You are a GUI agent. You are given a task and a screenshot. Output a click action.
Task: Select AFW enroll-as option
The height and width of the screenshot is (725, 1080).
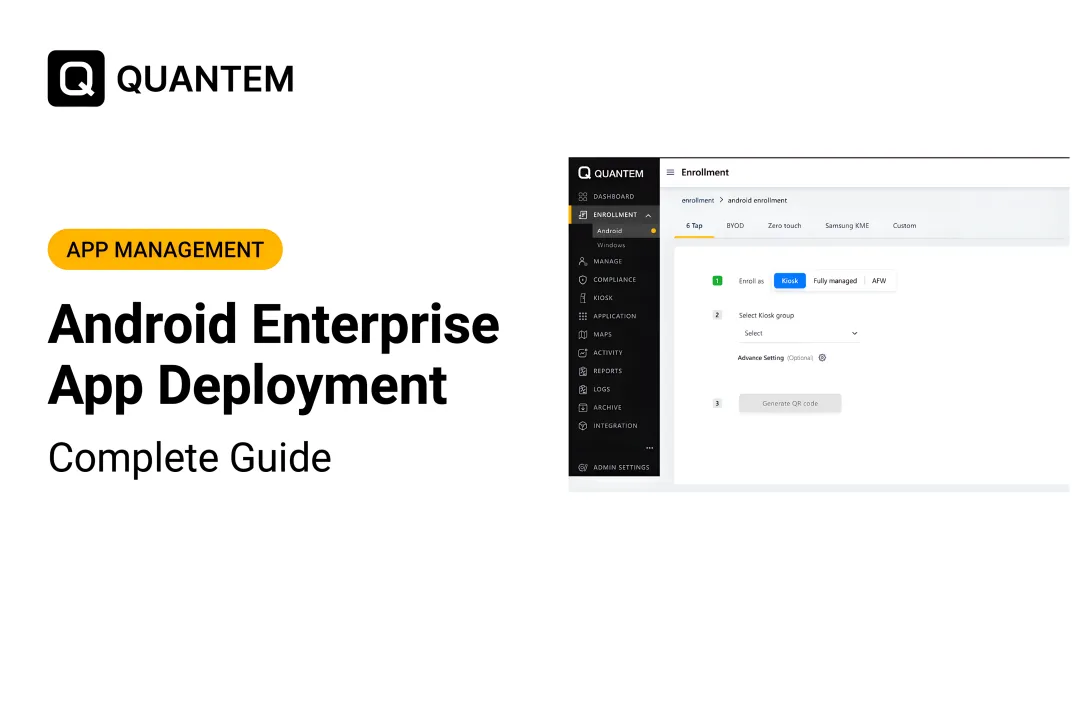[879, 280]
